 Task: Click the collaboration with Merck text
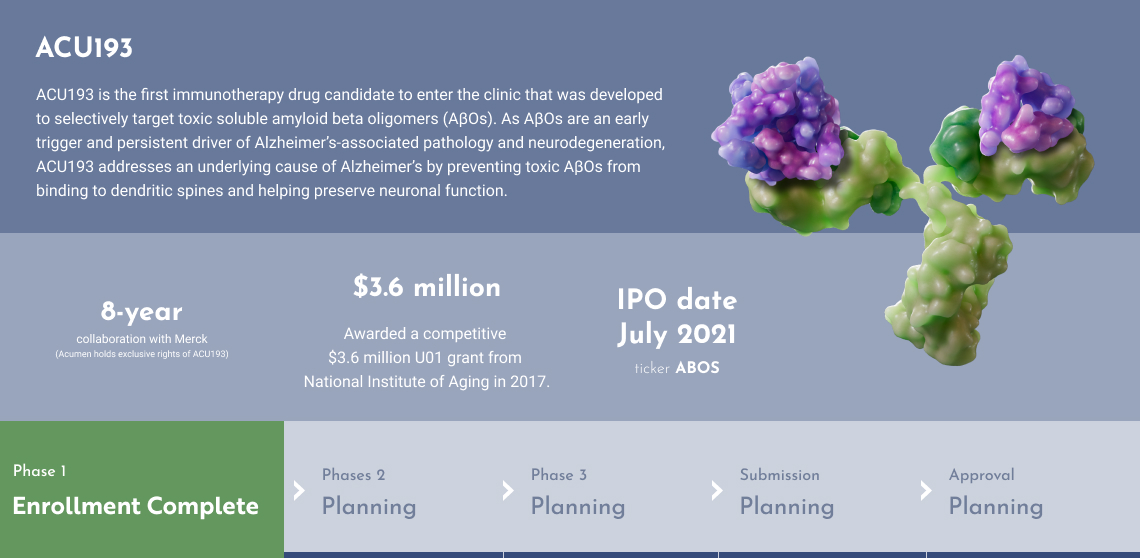(142, 340)
